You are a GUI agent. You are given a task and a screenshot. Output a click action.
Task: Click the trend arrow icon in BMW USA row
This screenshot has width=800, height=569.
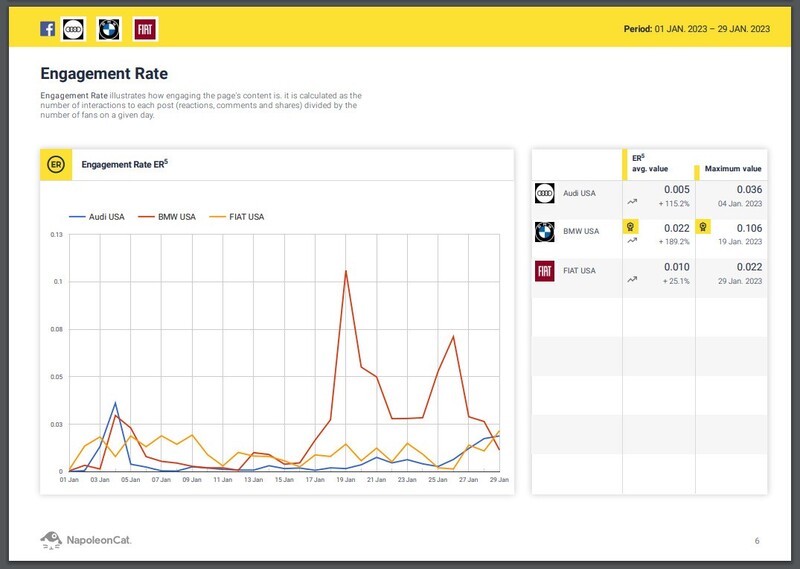tap(632, 240)
